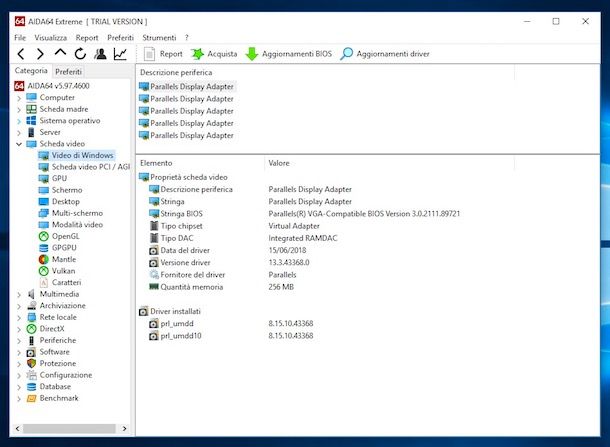Select the Tipo chipset row
Screen dimensions: 610x447
(234, 226)
